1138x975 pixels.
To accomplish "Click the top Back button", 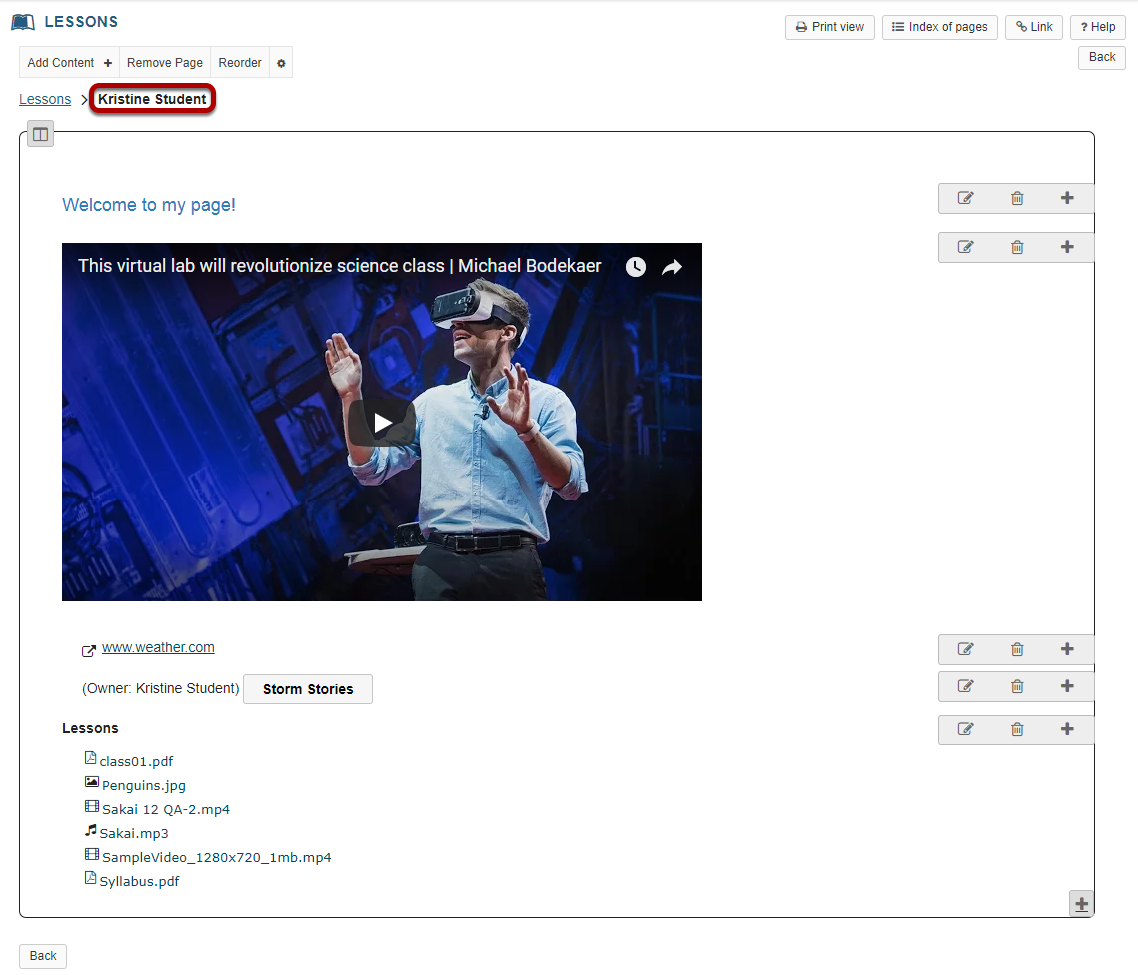I will tap(1102, 57).
